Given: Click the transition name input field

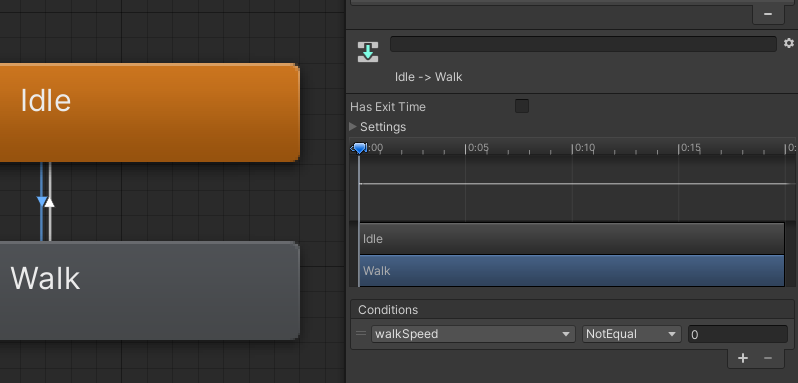Looking at the screenshot, I should tap(583, 44).
